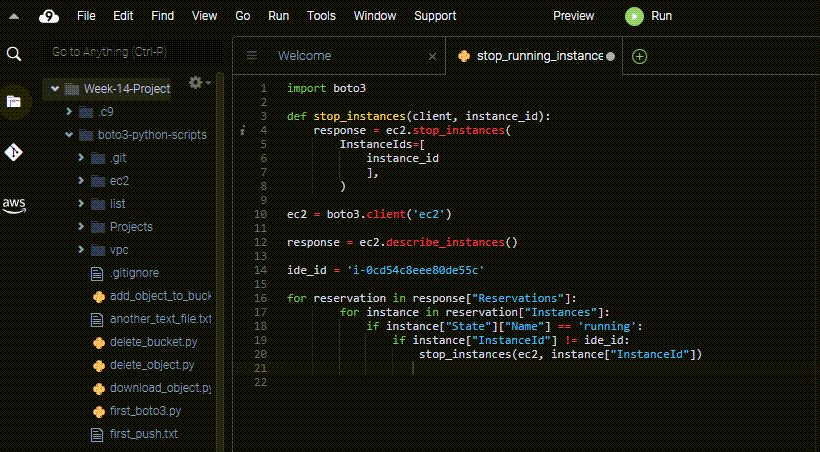Close the Welcome tab
Screen dimensions: 820x452
coord(432,56)
